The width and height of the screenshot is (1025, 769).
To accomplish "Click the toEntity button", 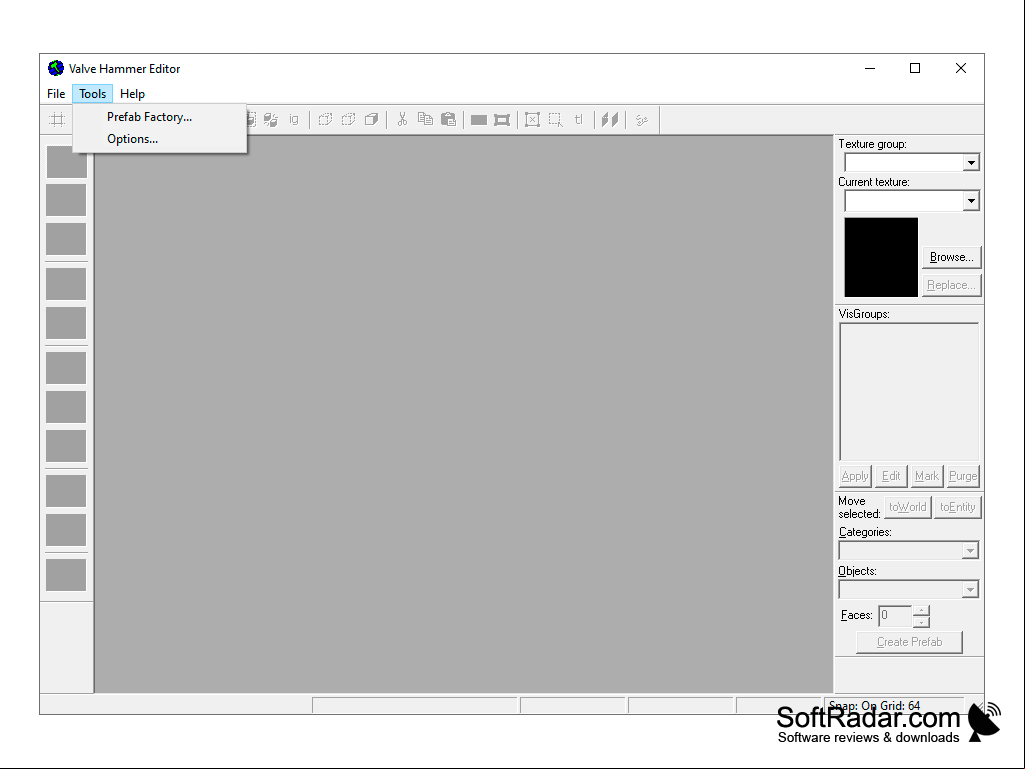I will pyautogui.click(x=957, y=507).
